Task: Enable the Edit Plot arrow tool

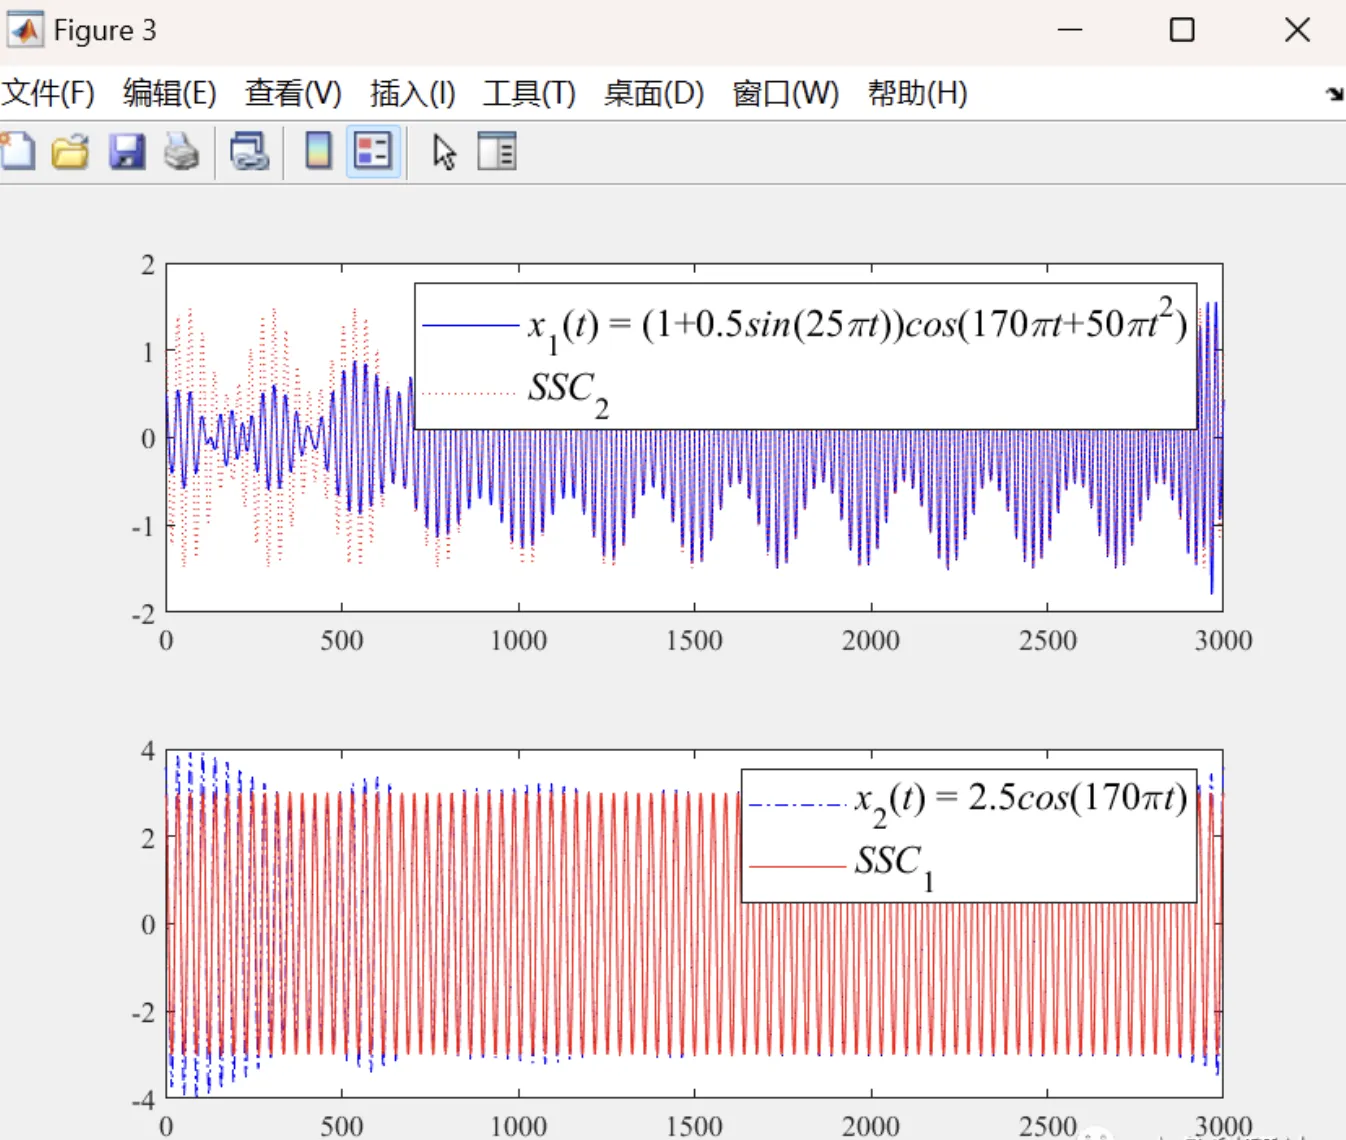Action: [x=444, y=152]
